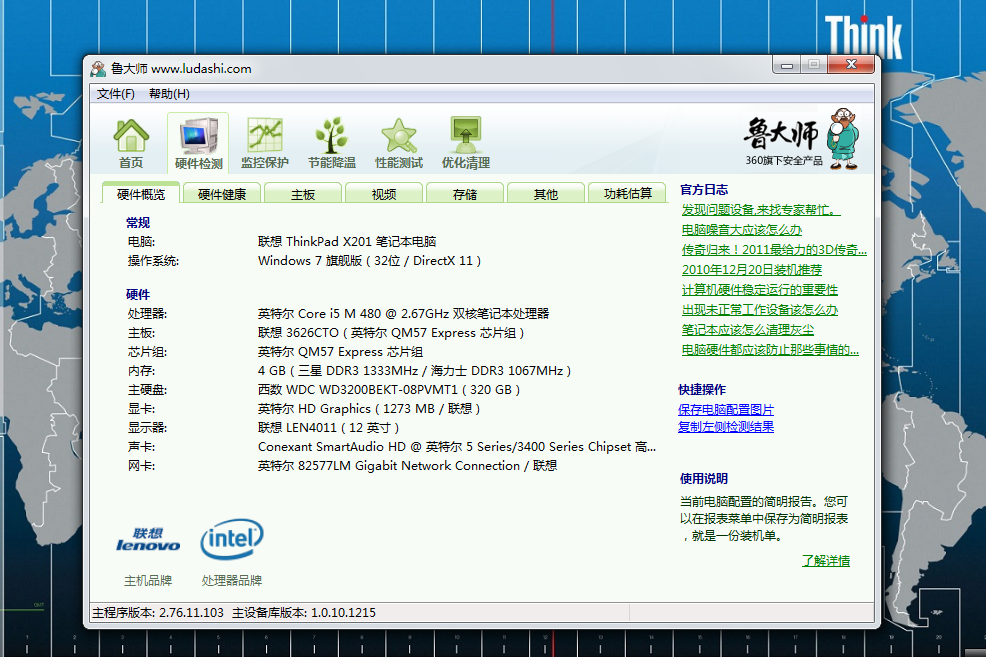Open the 性能测试 performance test icon
The width and height of the screenshot is (986, 657).
[399, 143]
